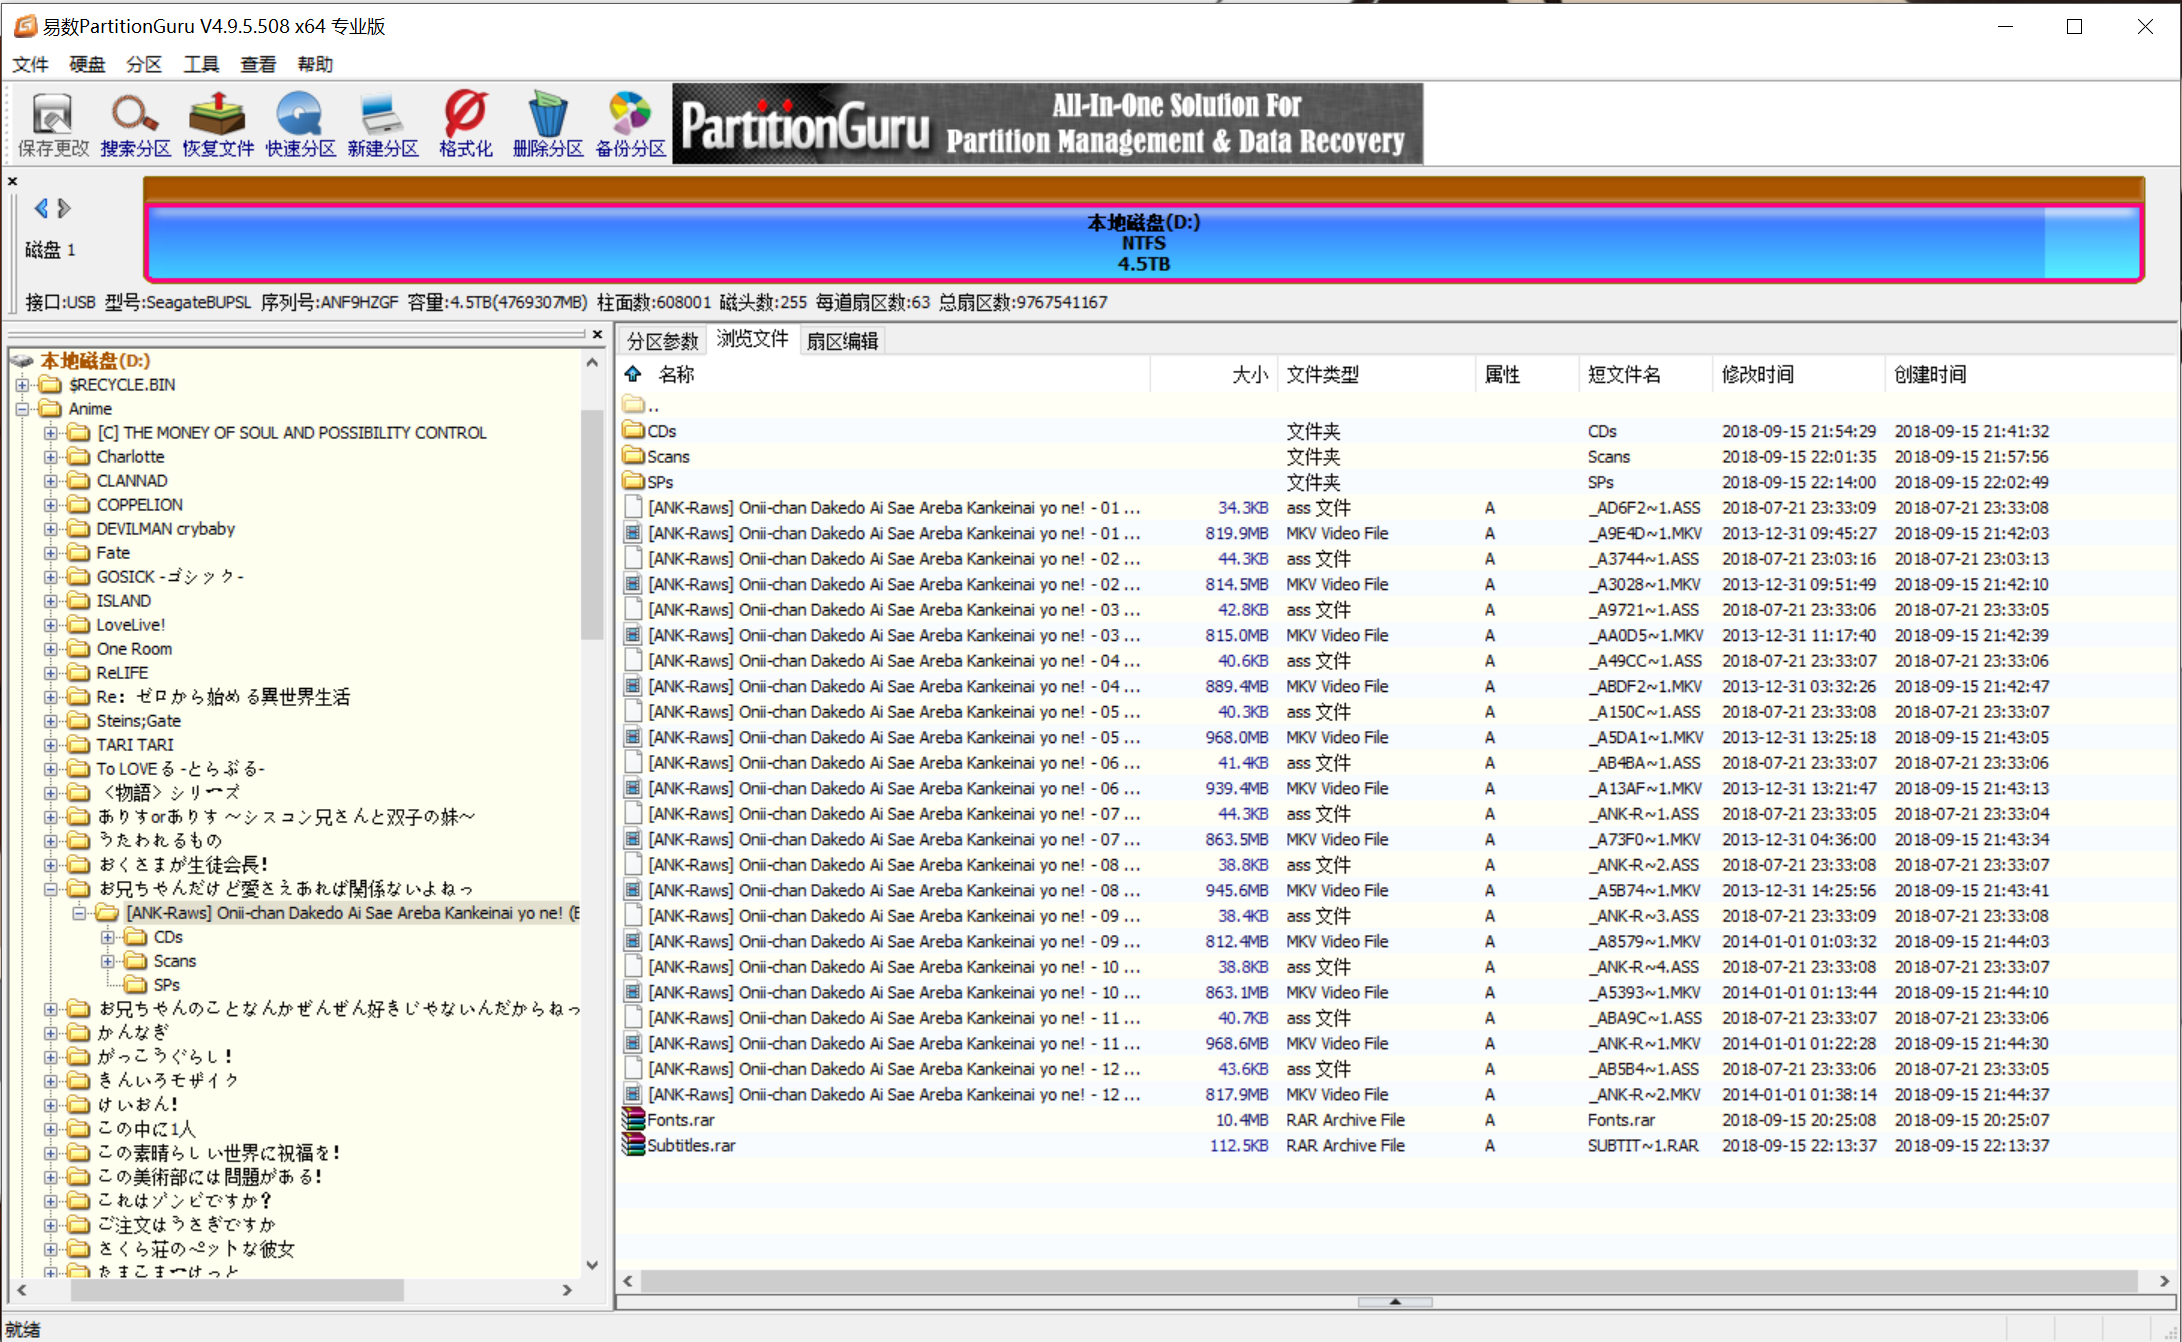
Task: Open the 查看 menu
Action: (x=258, y=64)
